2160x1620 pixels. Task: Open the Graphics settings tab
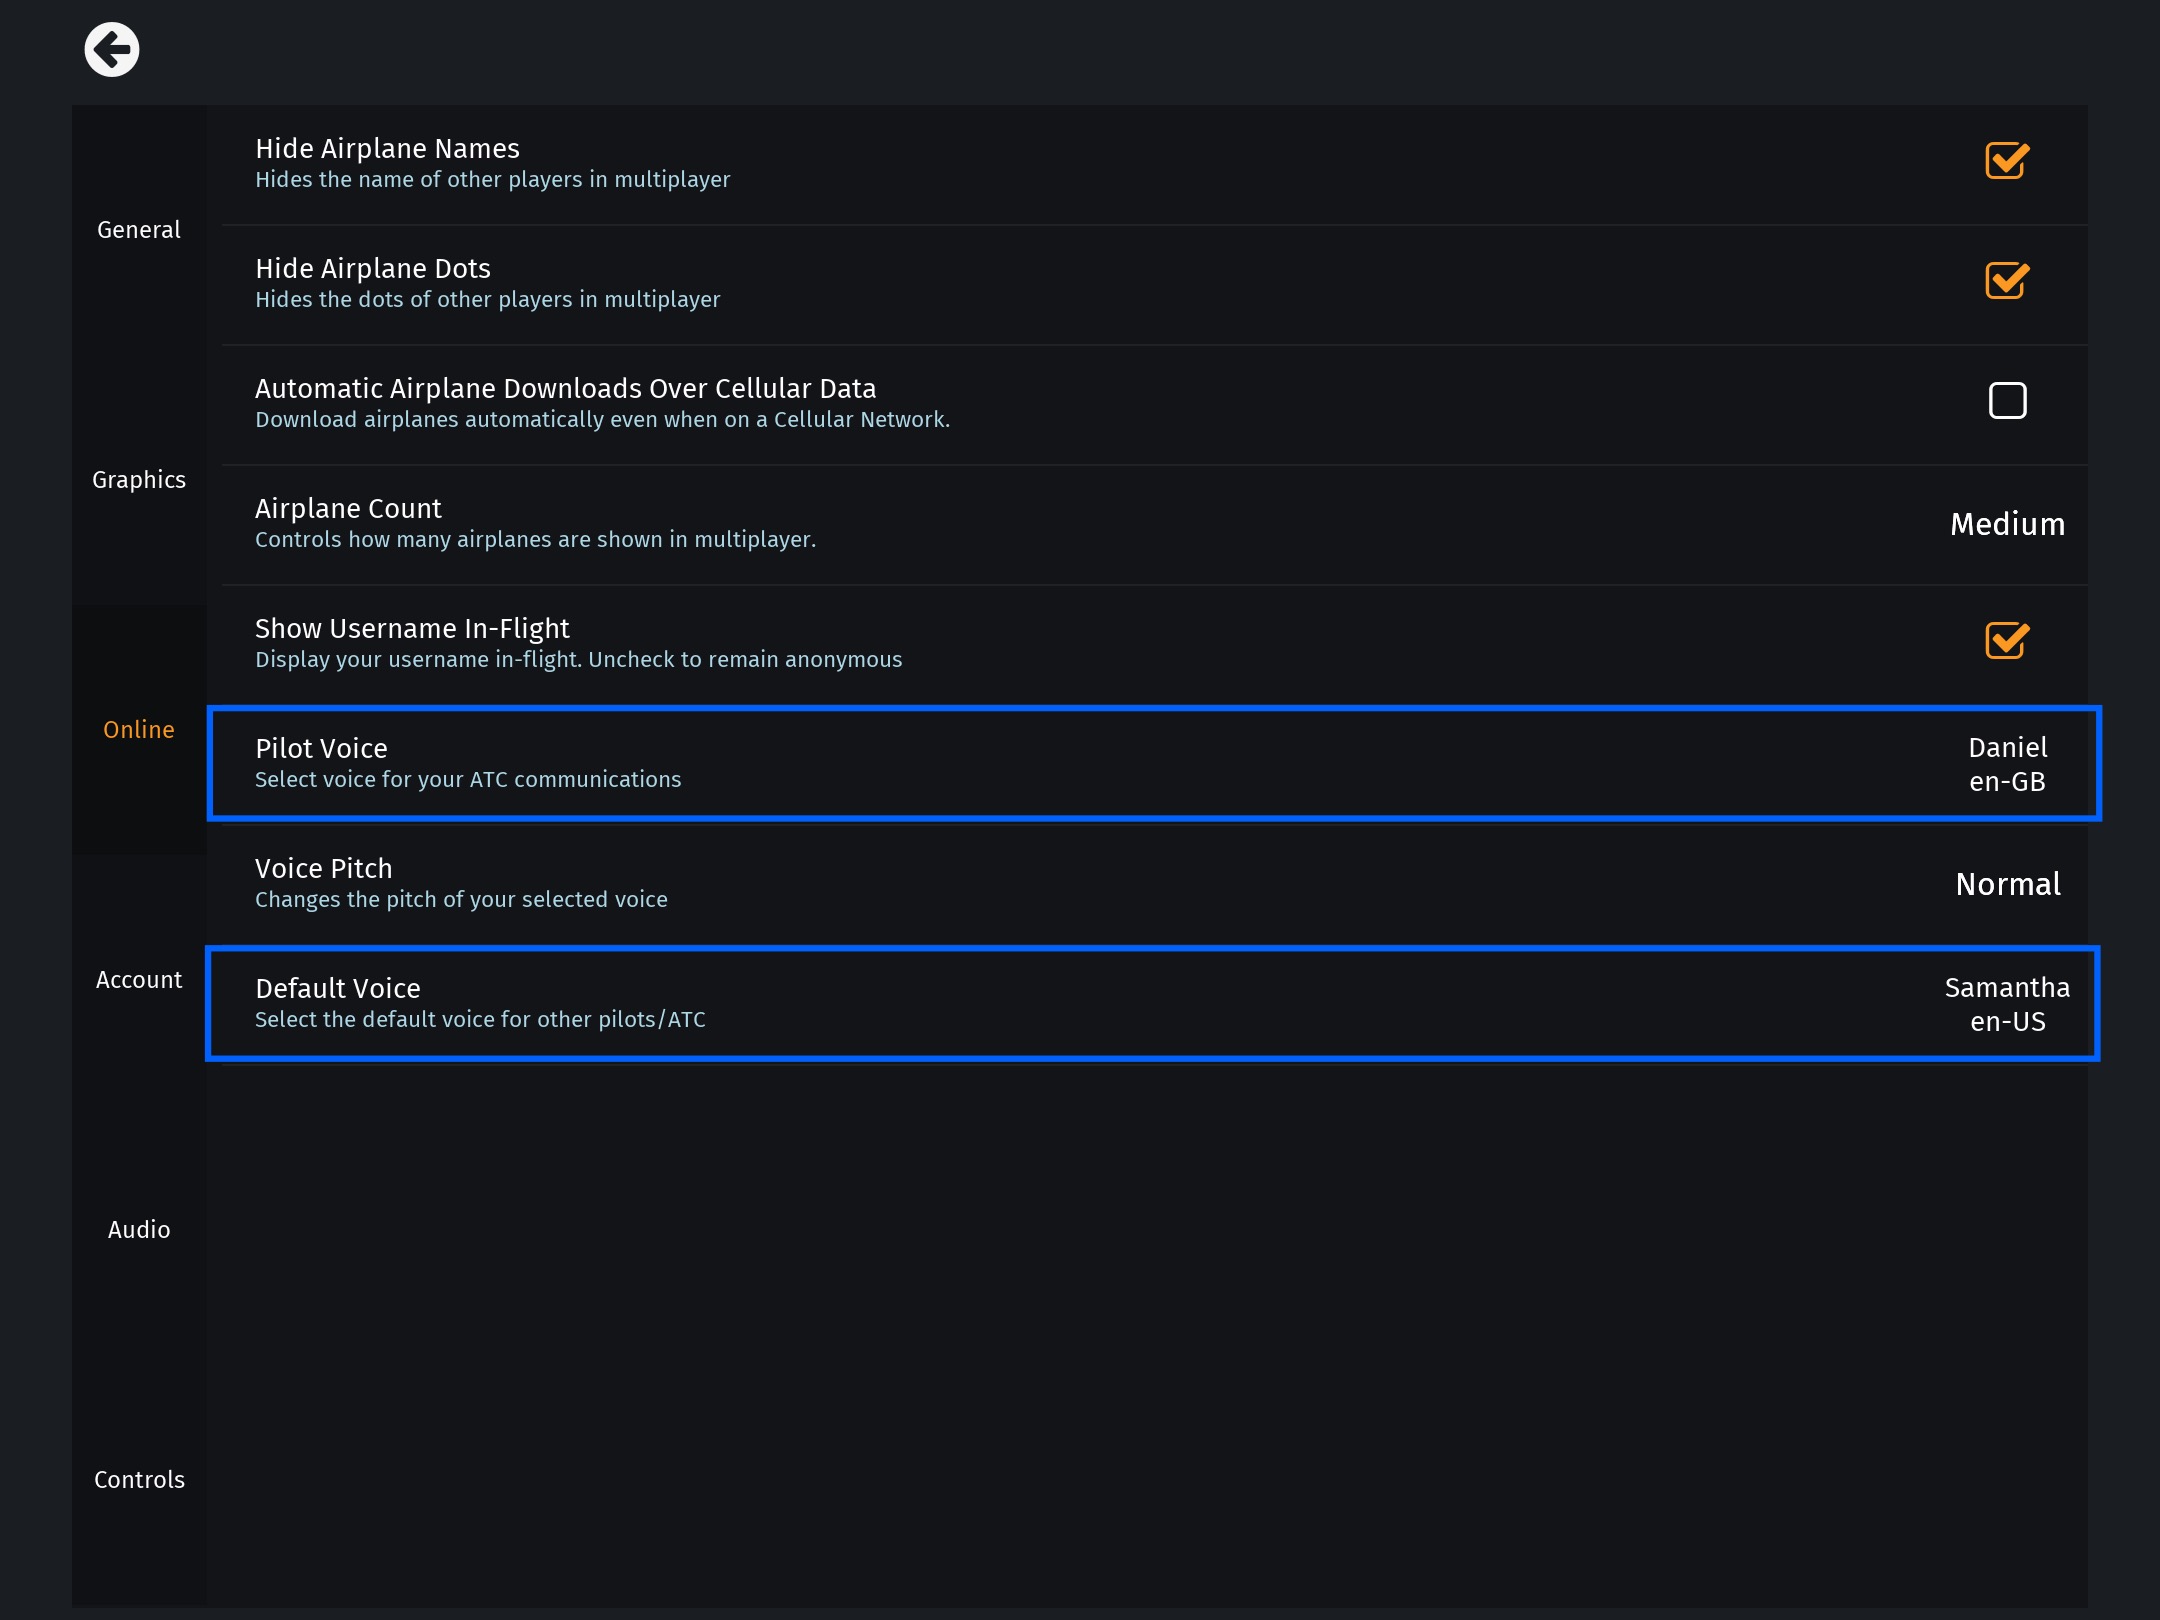point(139,480)
